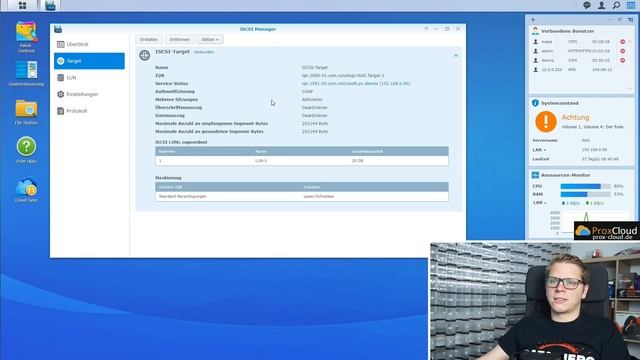
Task: Click the RAM usage bar
Action: [585, 194]
